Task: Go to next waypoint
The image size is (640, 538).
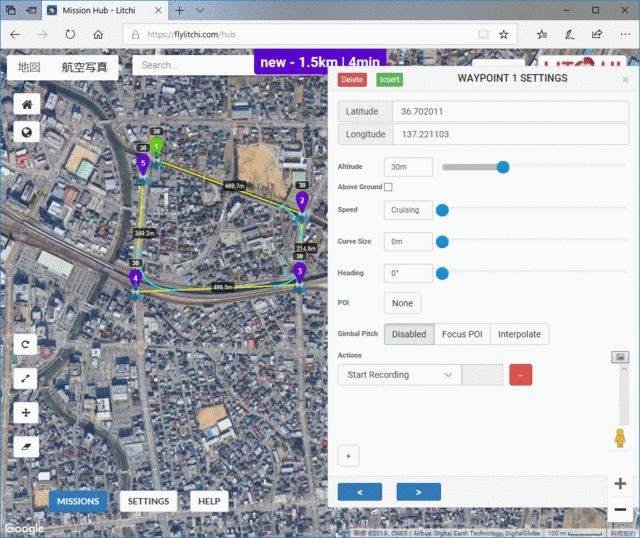Action: [418, 492]
